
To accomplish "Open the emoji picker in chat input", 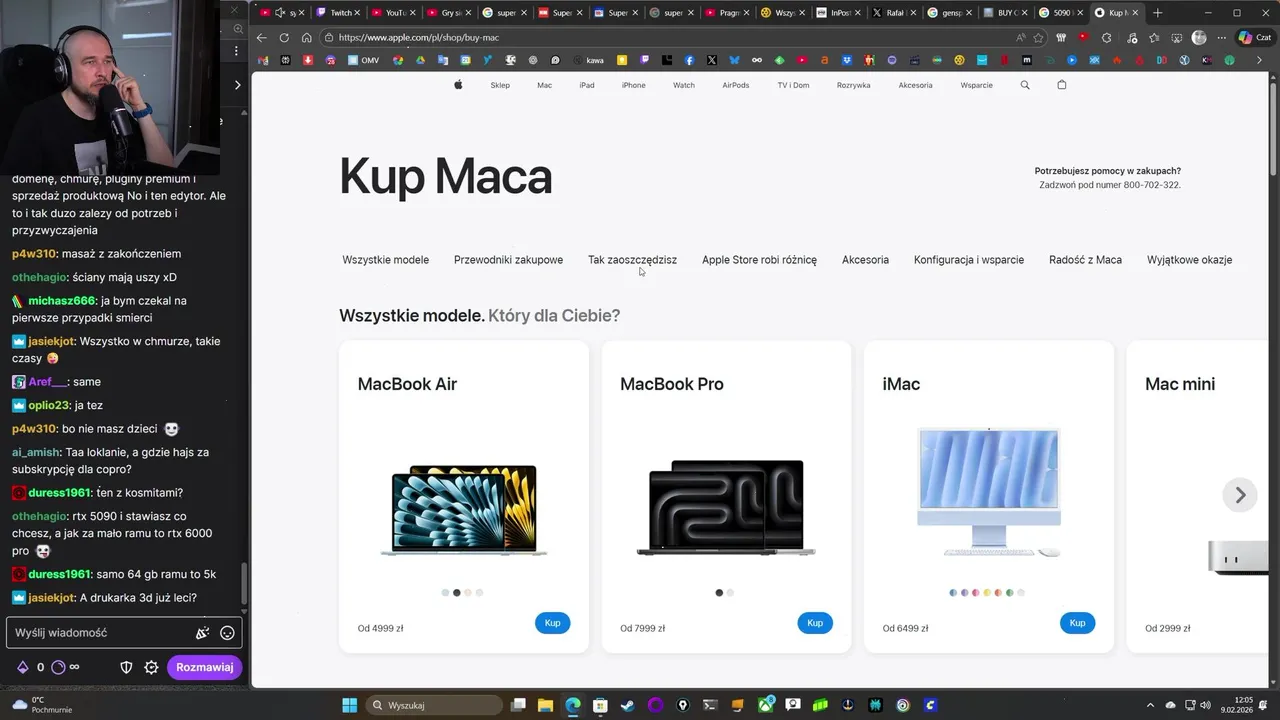I will (x=227, y=633).
